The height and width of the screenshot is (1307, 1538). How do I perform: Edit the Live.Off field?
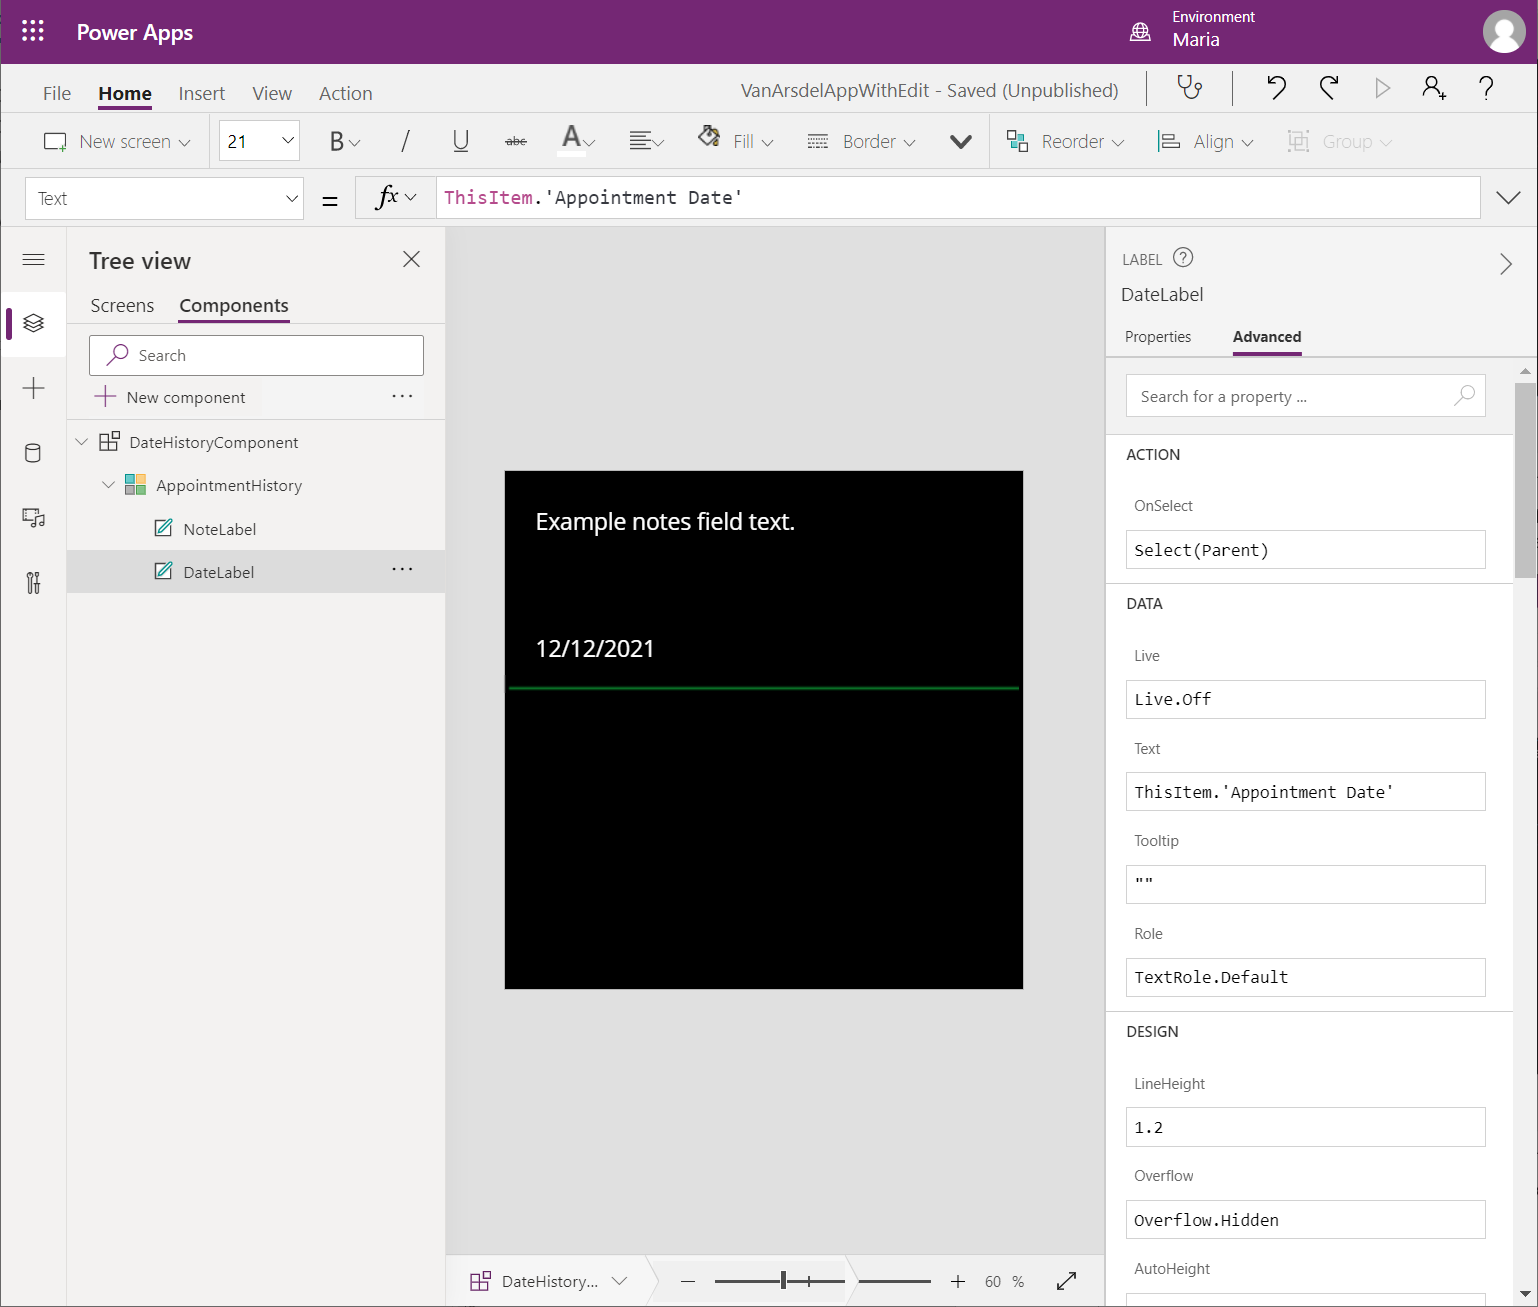click(x=1305, y=699)
